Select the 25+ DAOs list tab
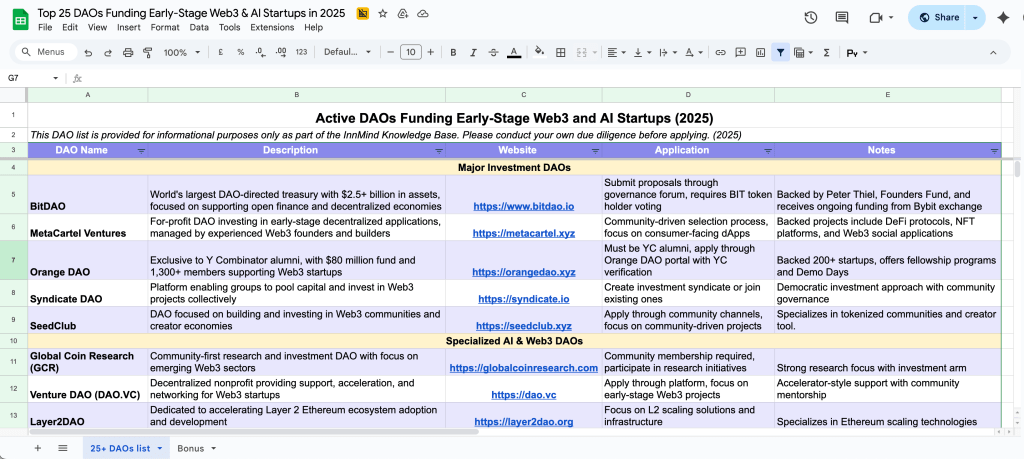 (x=125, y=449)
